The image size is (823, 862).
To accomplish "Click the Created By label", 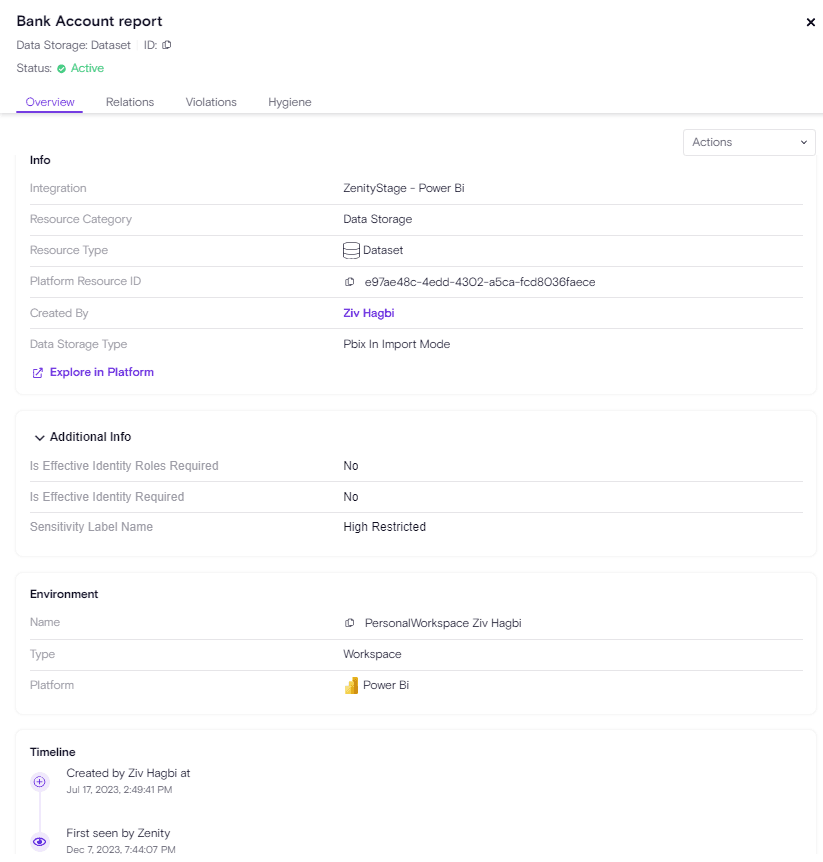I will (59, 313).
